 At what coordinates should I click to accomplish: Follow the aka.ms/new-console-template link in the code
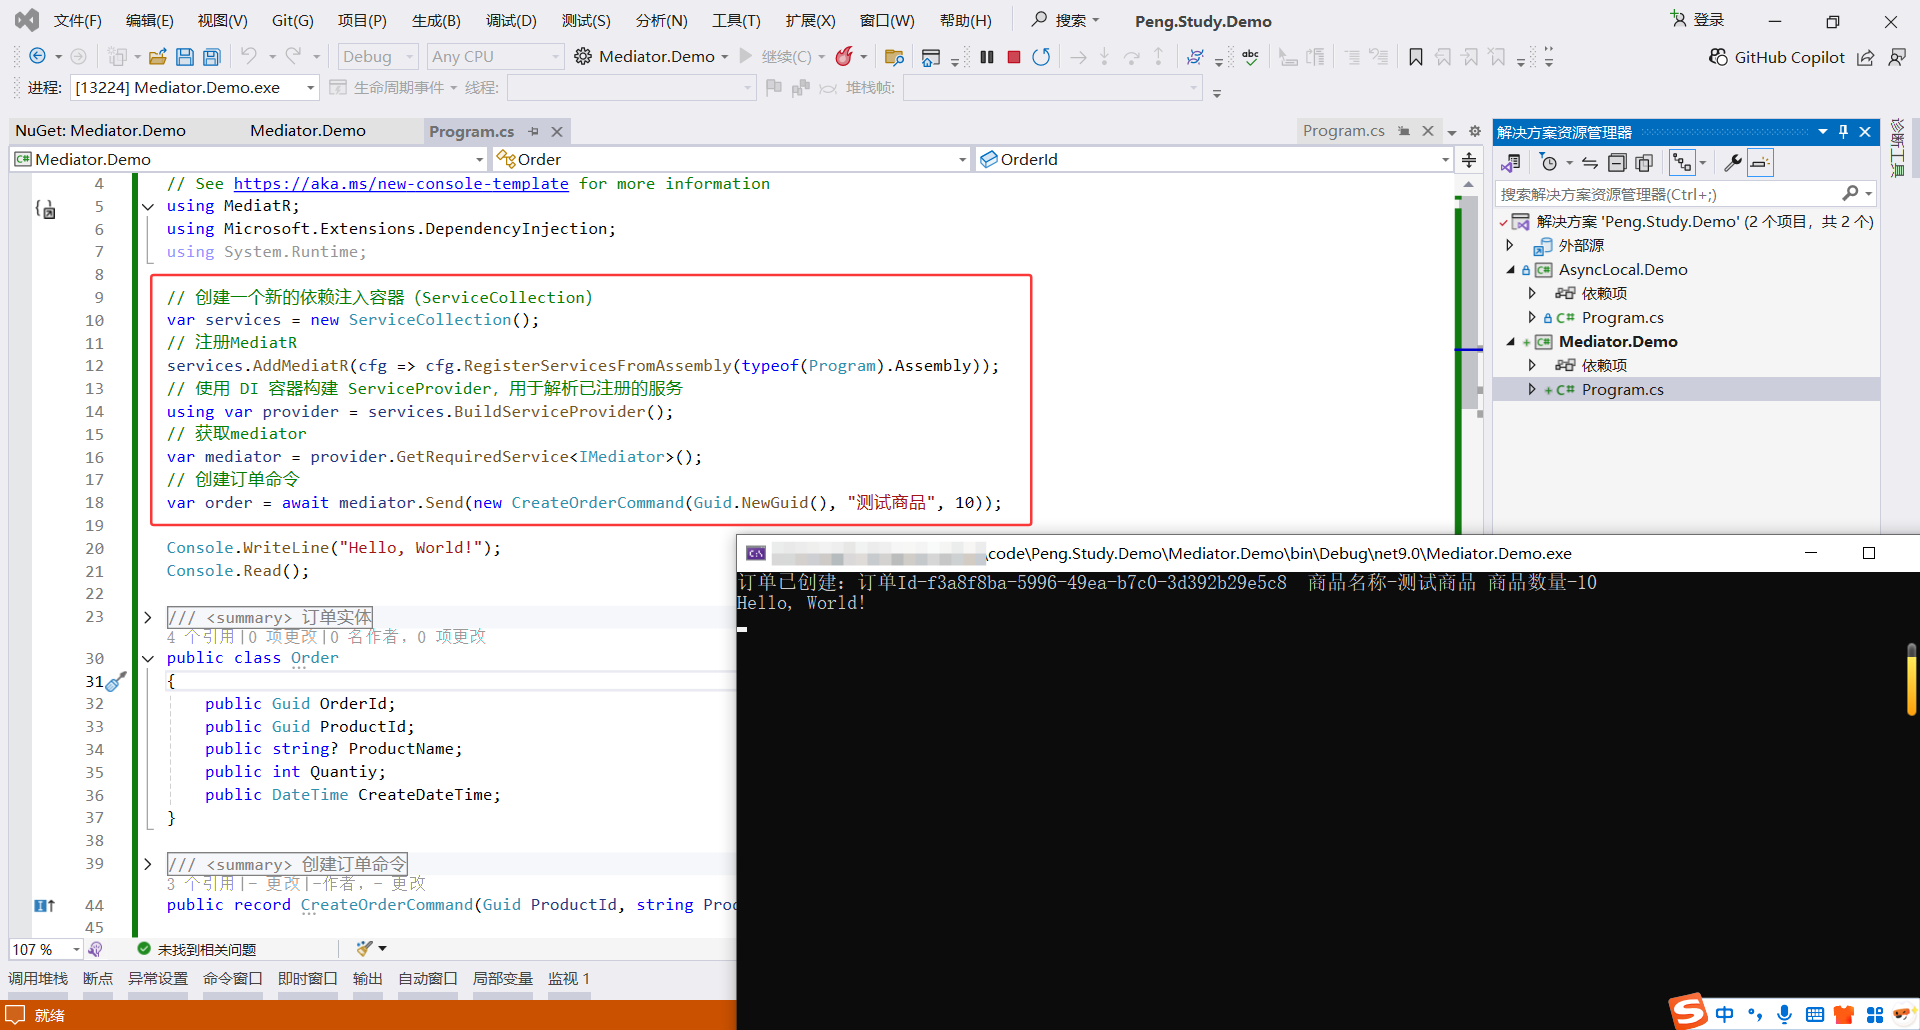[401, 184]
